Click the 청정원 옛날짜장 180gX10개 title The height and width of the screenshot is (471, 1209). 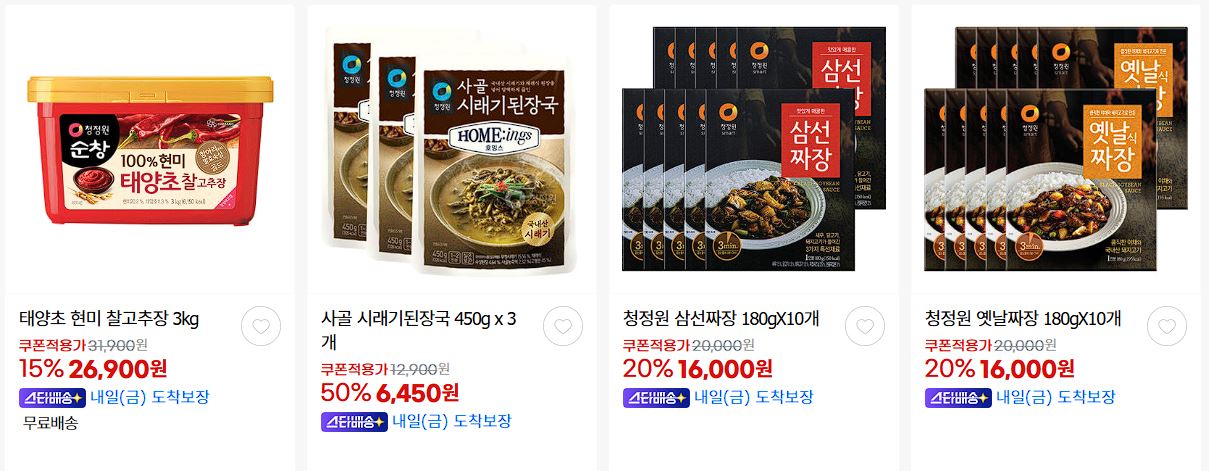point(1024,320)
